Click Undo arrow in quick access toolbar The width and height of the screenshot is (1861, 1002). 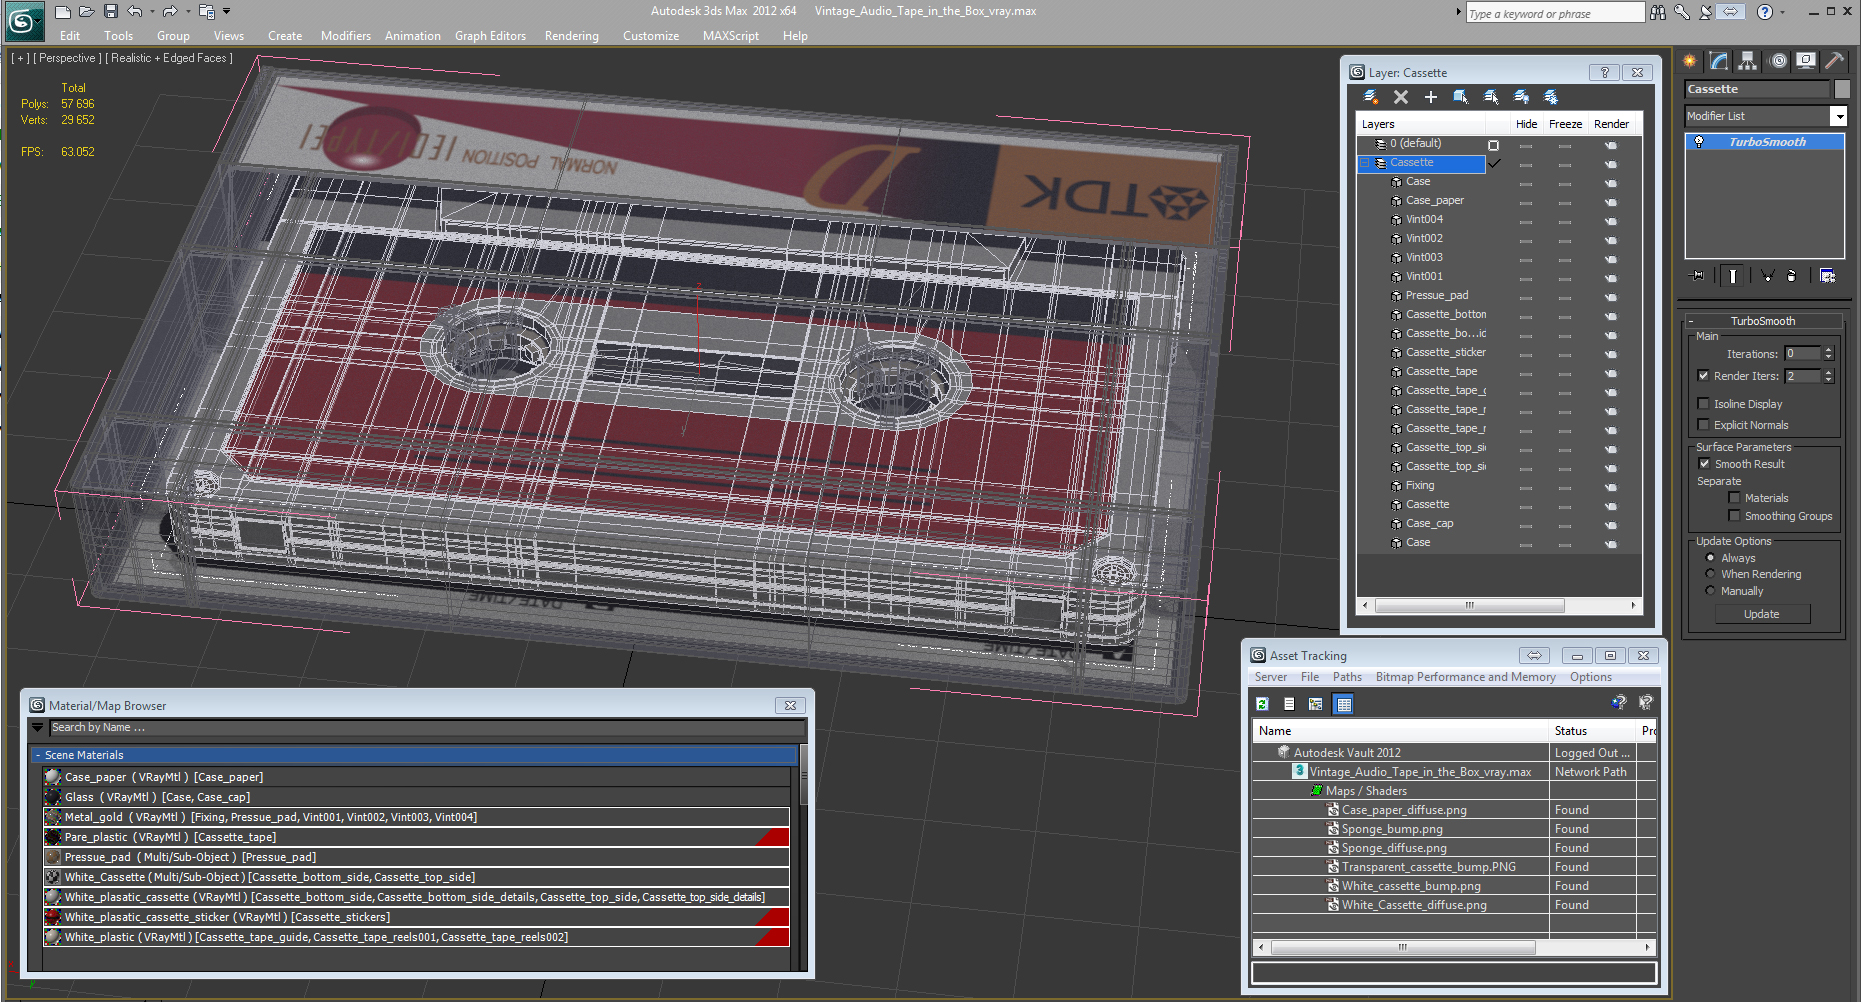coord(134,11)
